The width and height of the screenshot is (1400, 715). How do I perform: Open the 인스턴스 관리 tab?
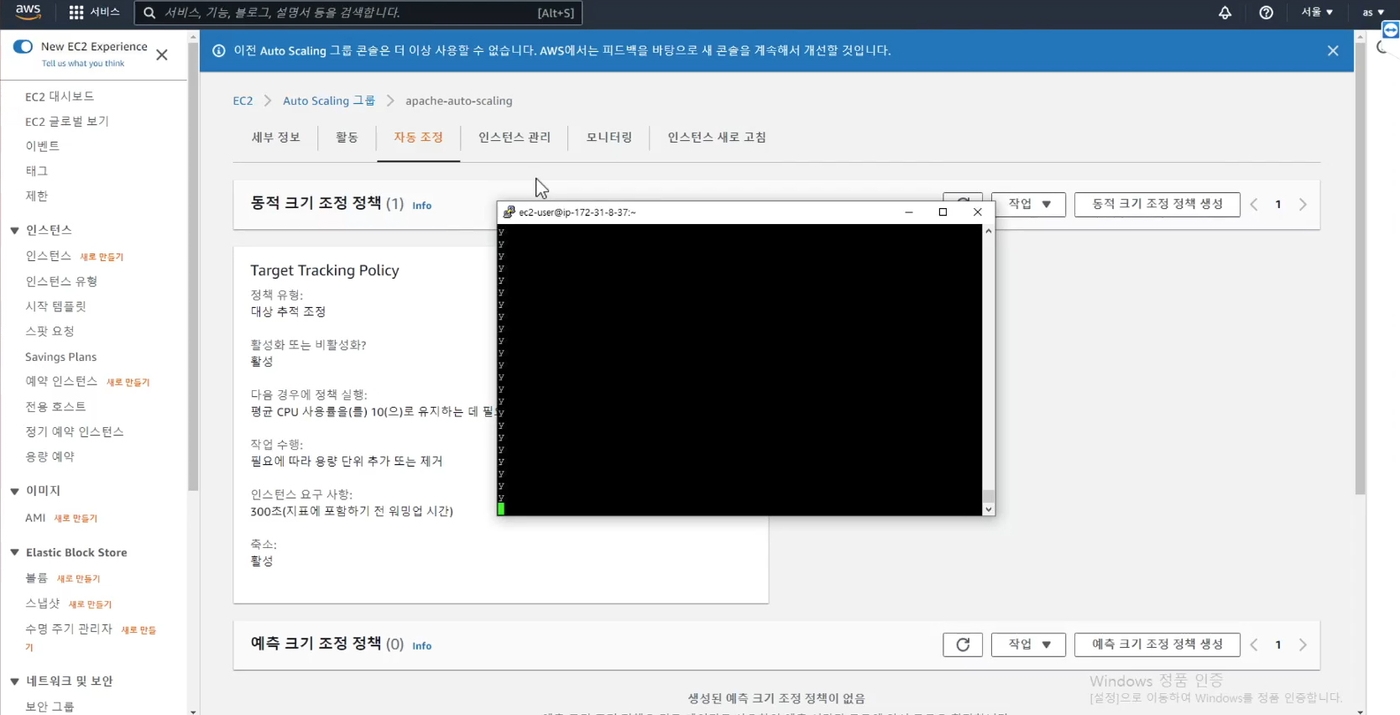(514, 138)
